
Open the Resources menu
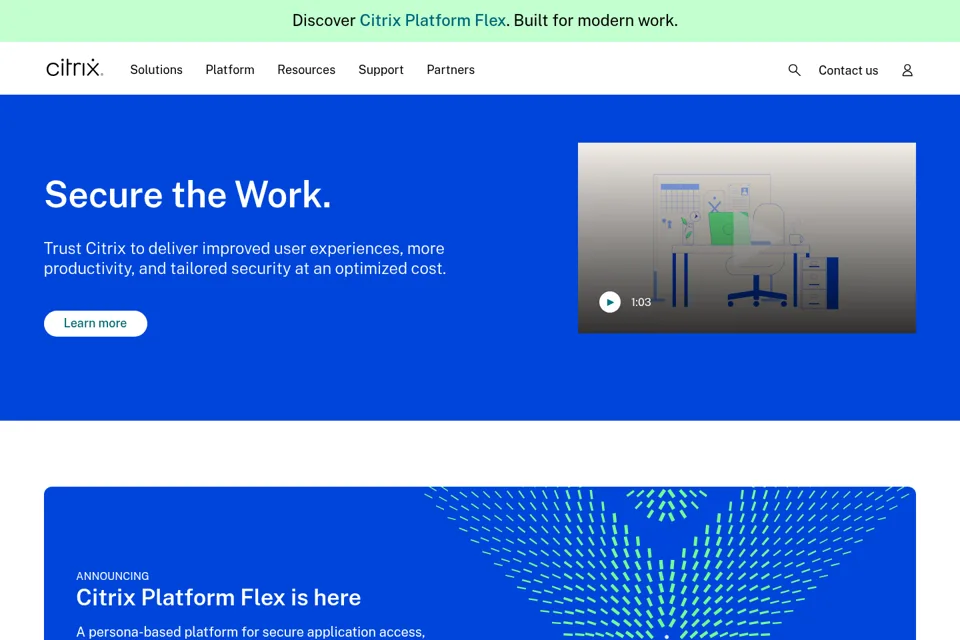coord(306,70)
